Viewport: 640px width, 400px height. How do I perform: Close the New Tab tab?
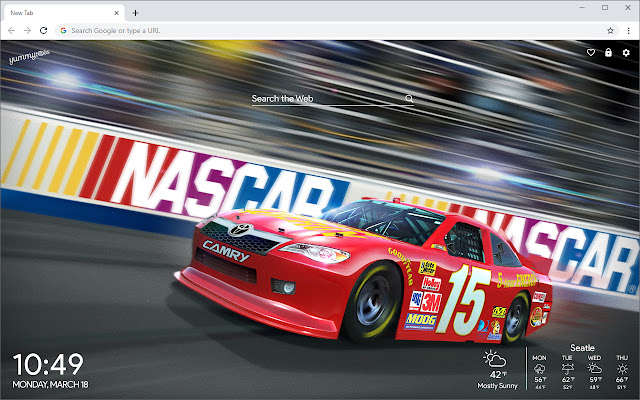point(116,13)
